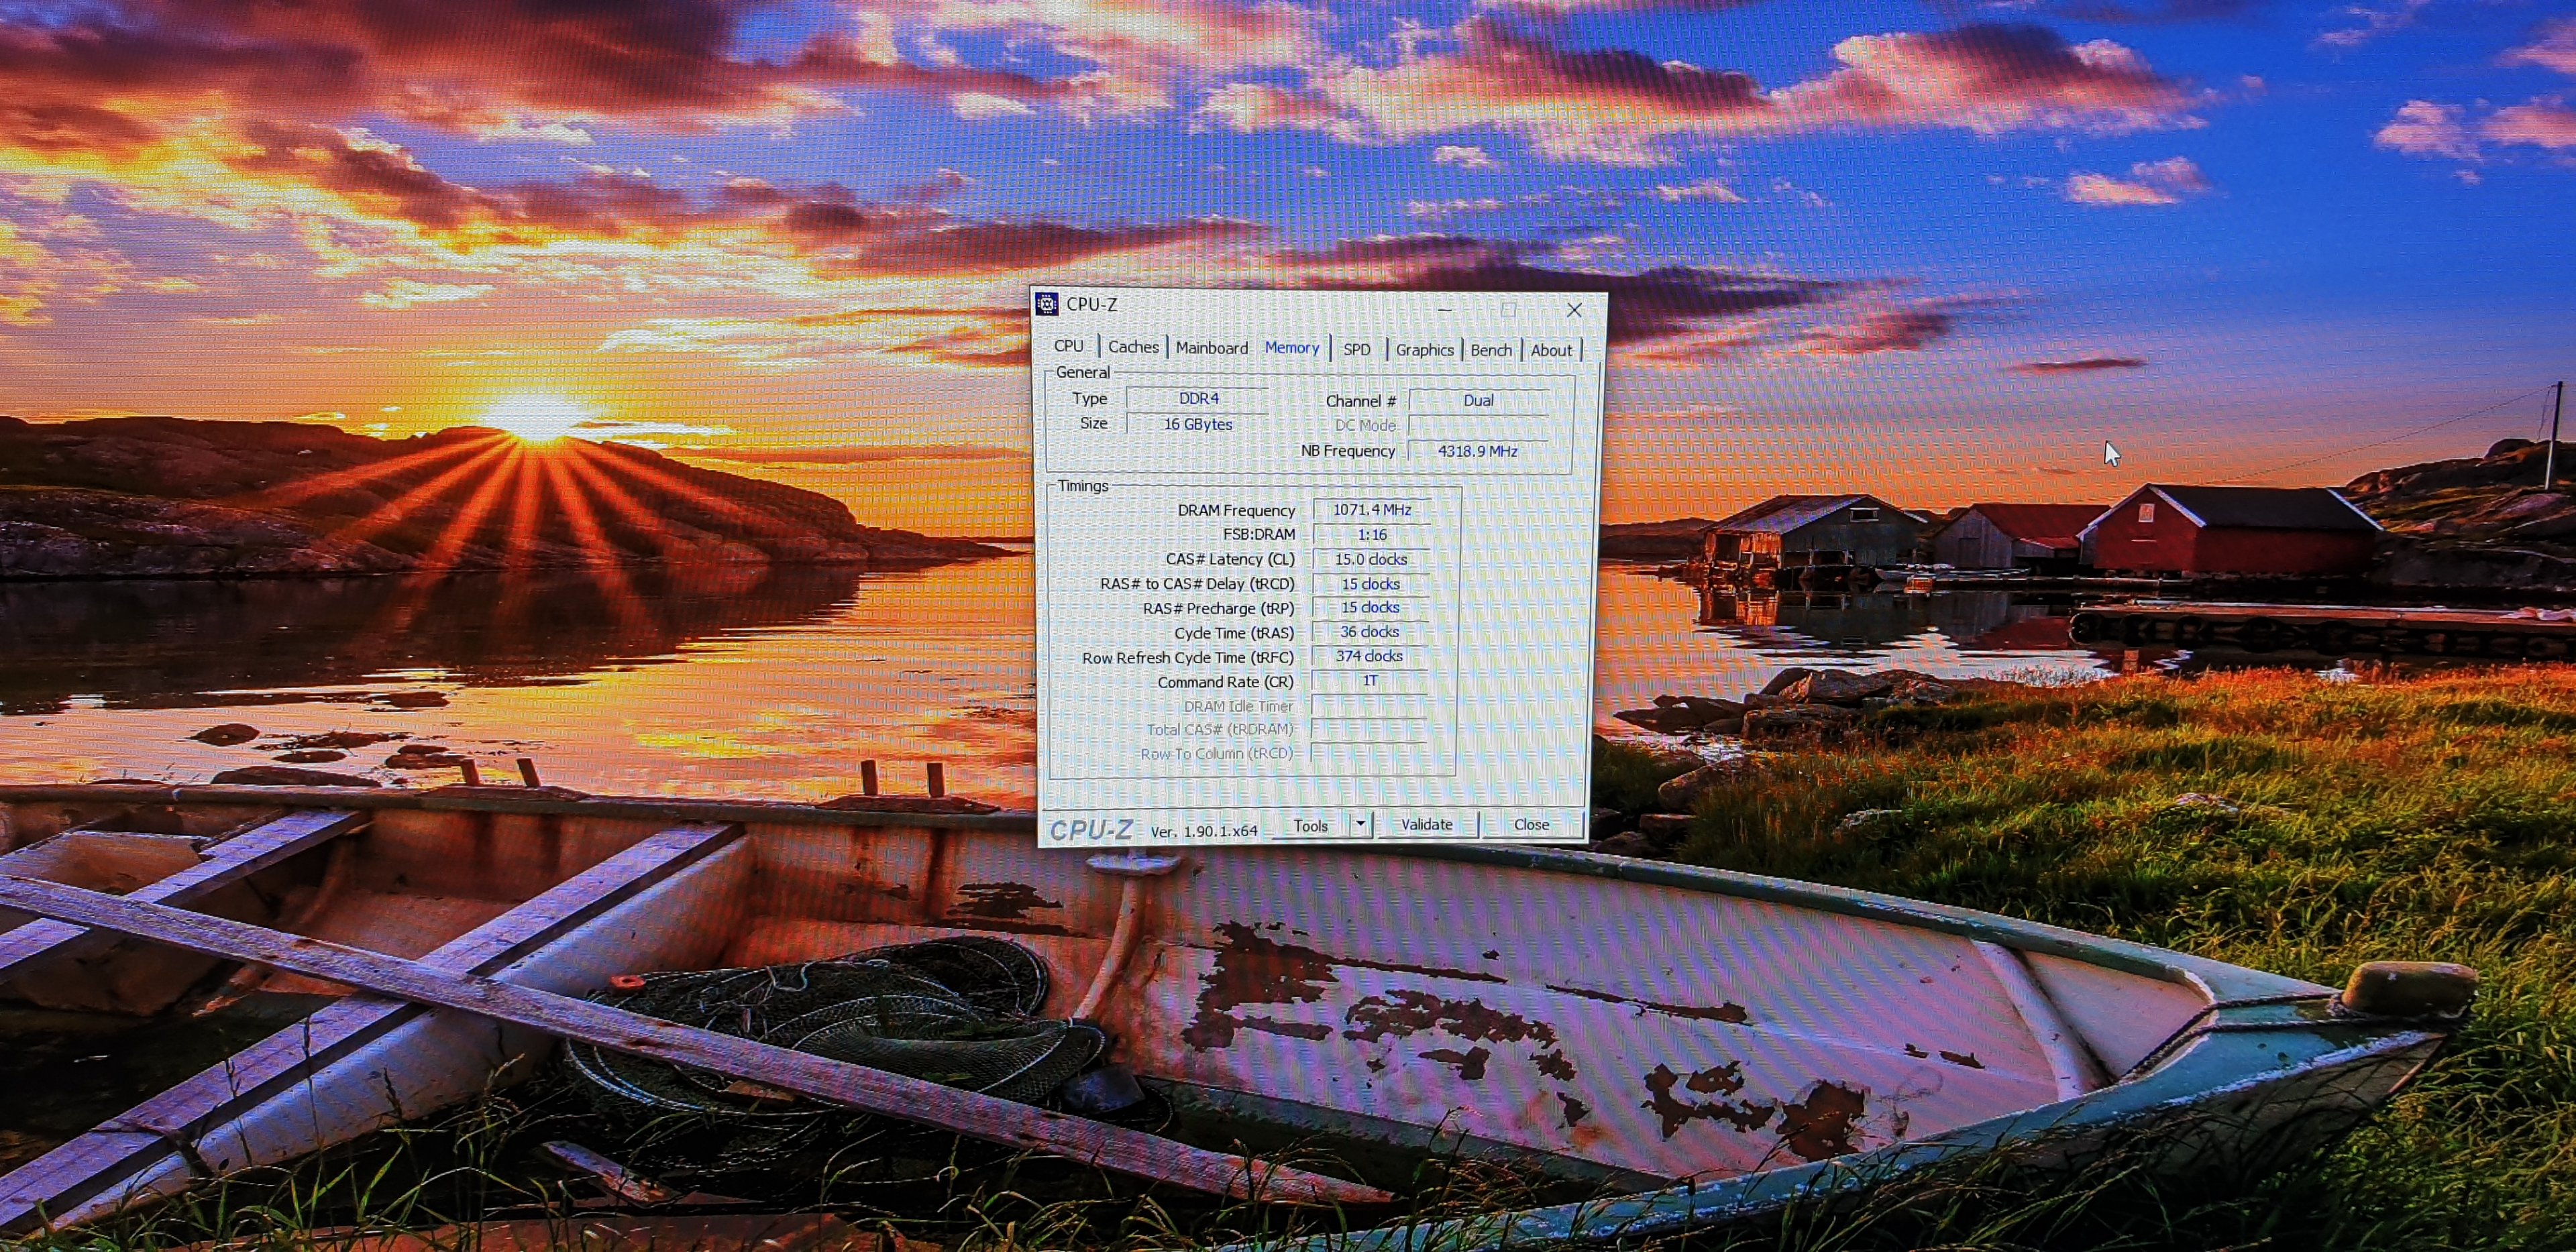Viewport: 2576px width, 1252px height.
Task: Switch to the SPD tab
Action: (x=1356, y=349)
